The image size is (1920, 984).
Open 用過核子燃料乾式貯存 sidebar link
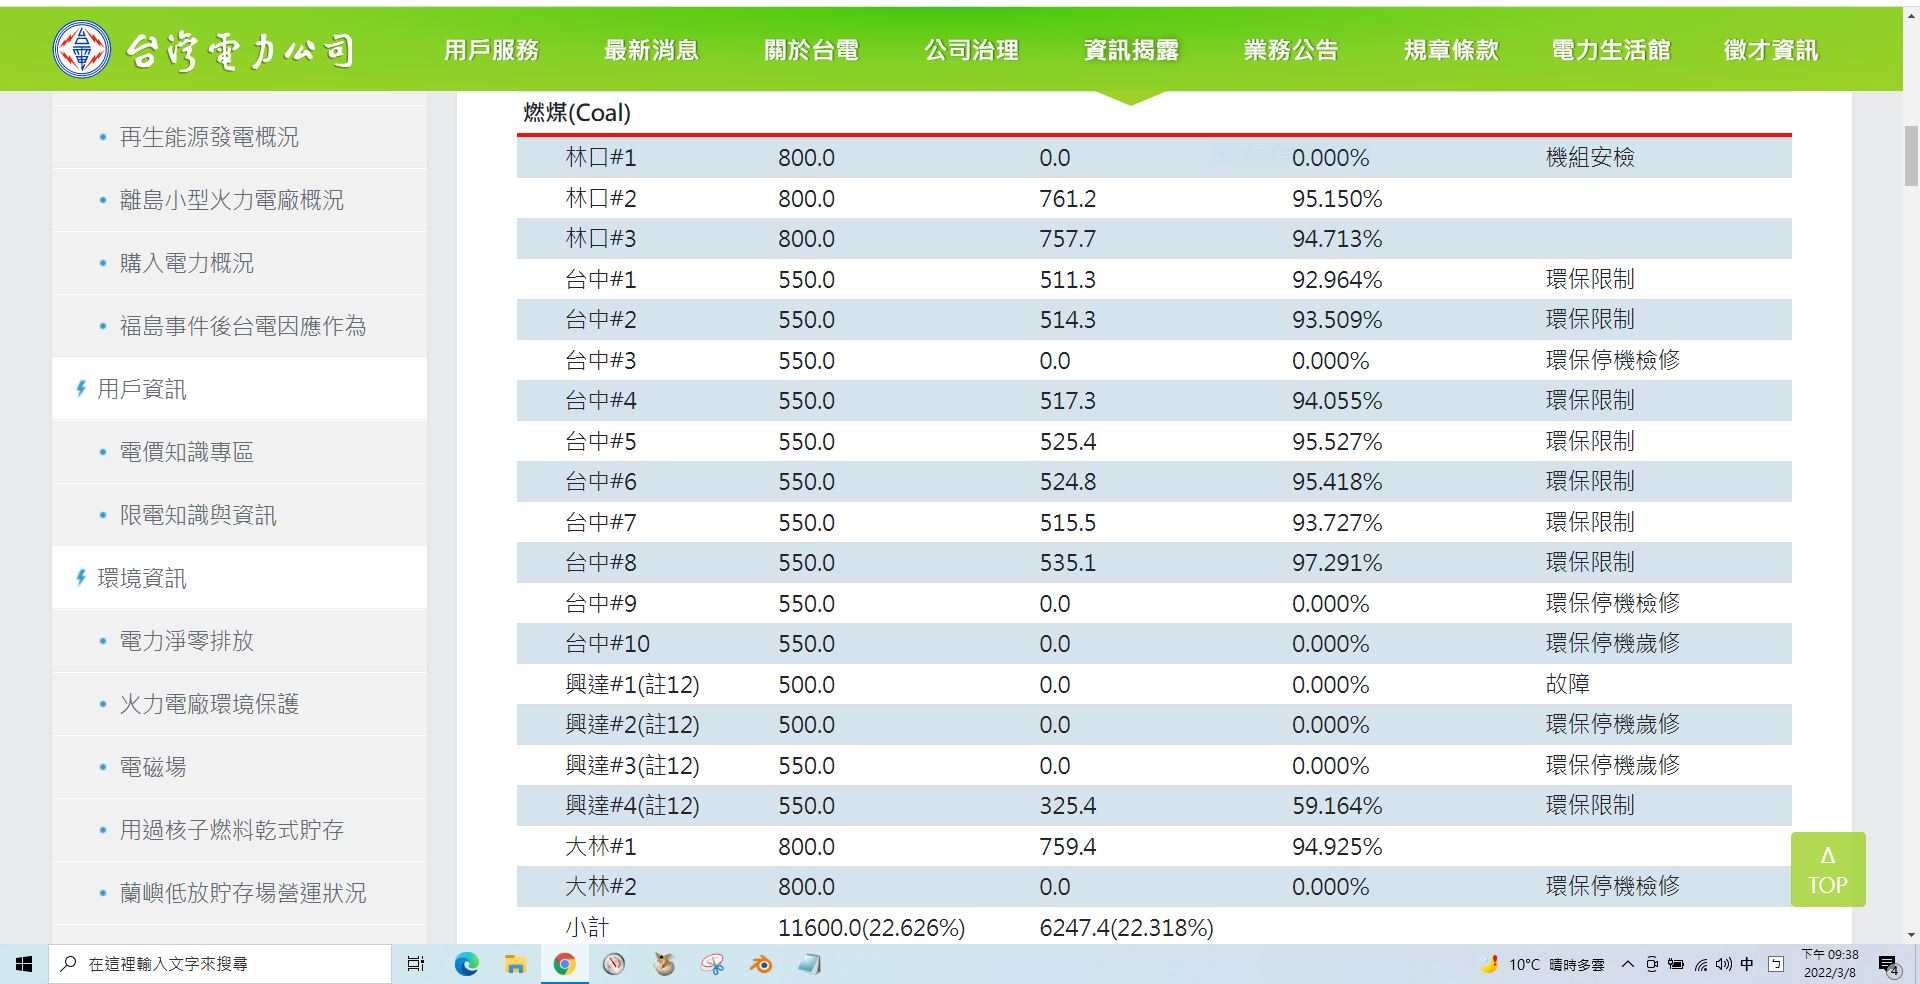click(232, 830)
